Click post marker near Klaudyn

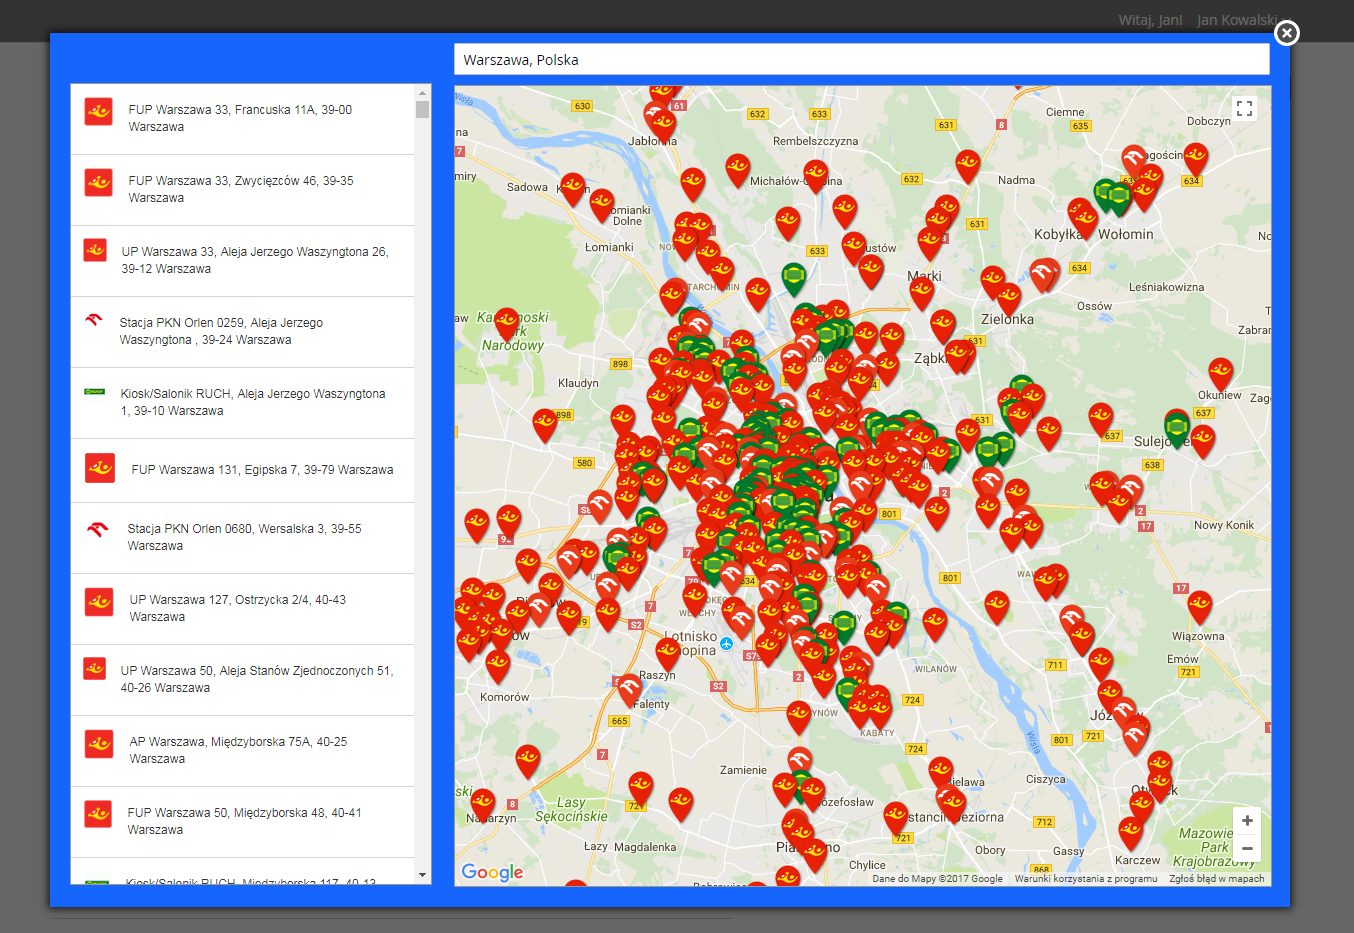pos(544,423)
